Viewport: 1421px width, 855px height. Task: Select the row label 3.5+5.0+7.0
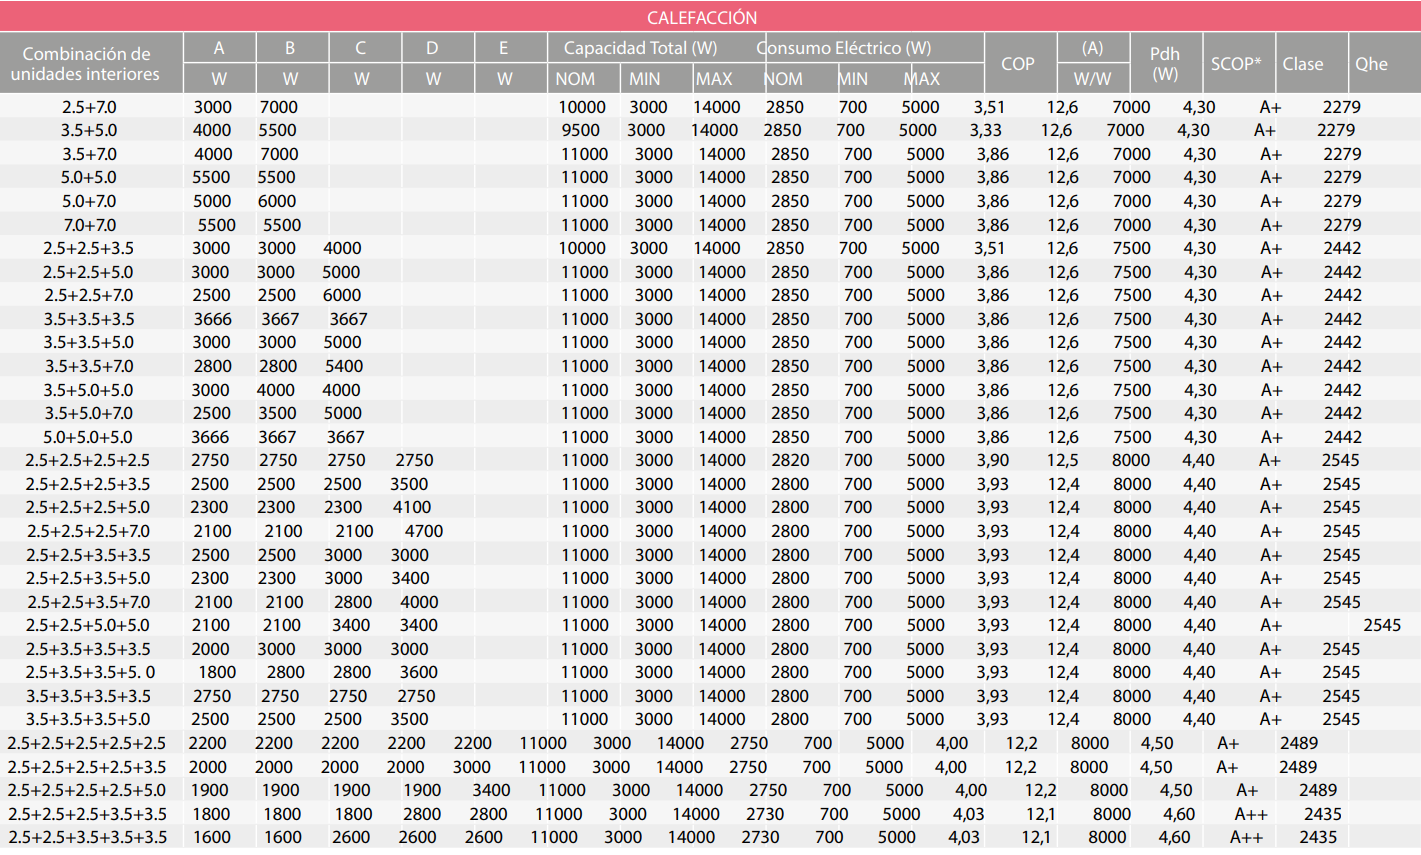coord(88,413)
